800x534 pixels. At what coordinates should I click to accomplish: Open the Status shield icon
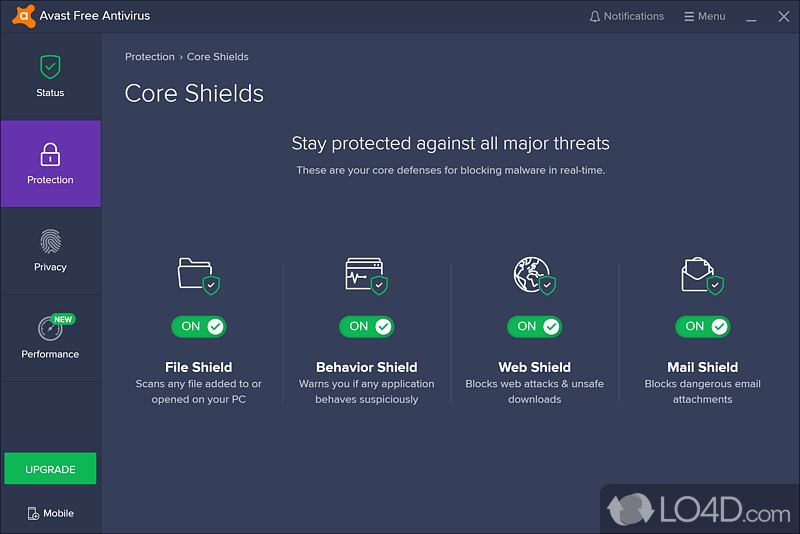[x=50, y=67]
